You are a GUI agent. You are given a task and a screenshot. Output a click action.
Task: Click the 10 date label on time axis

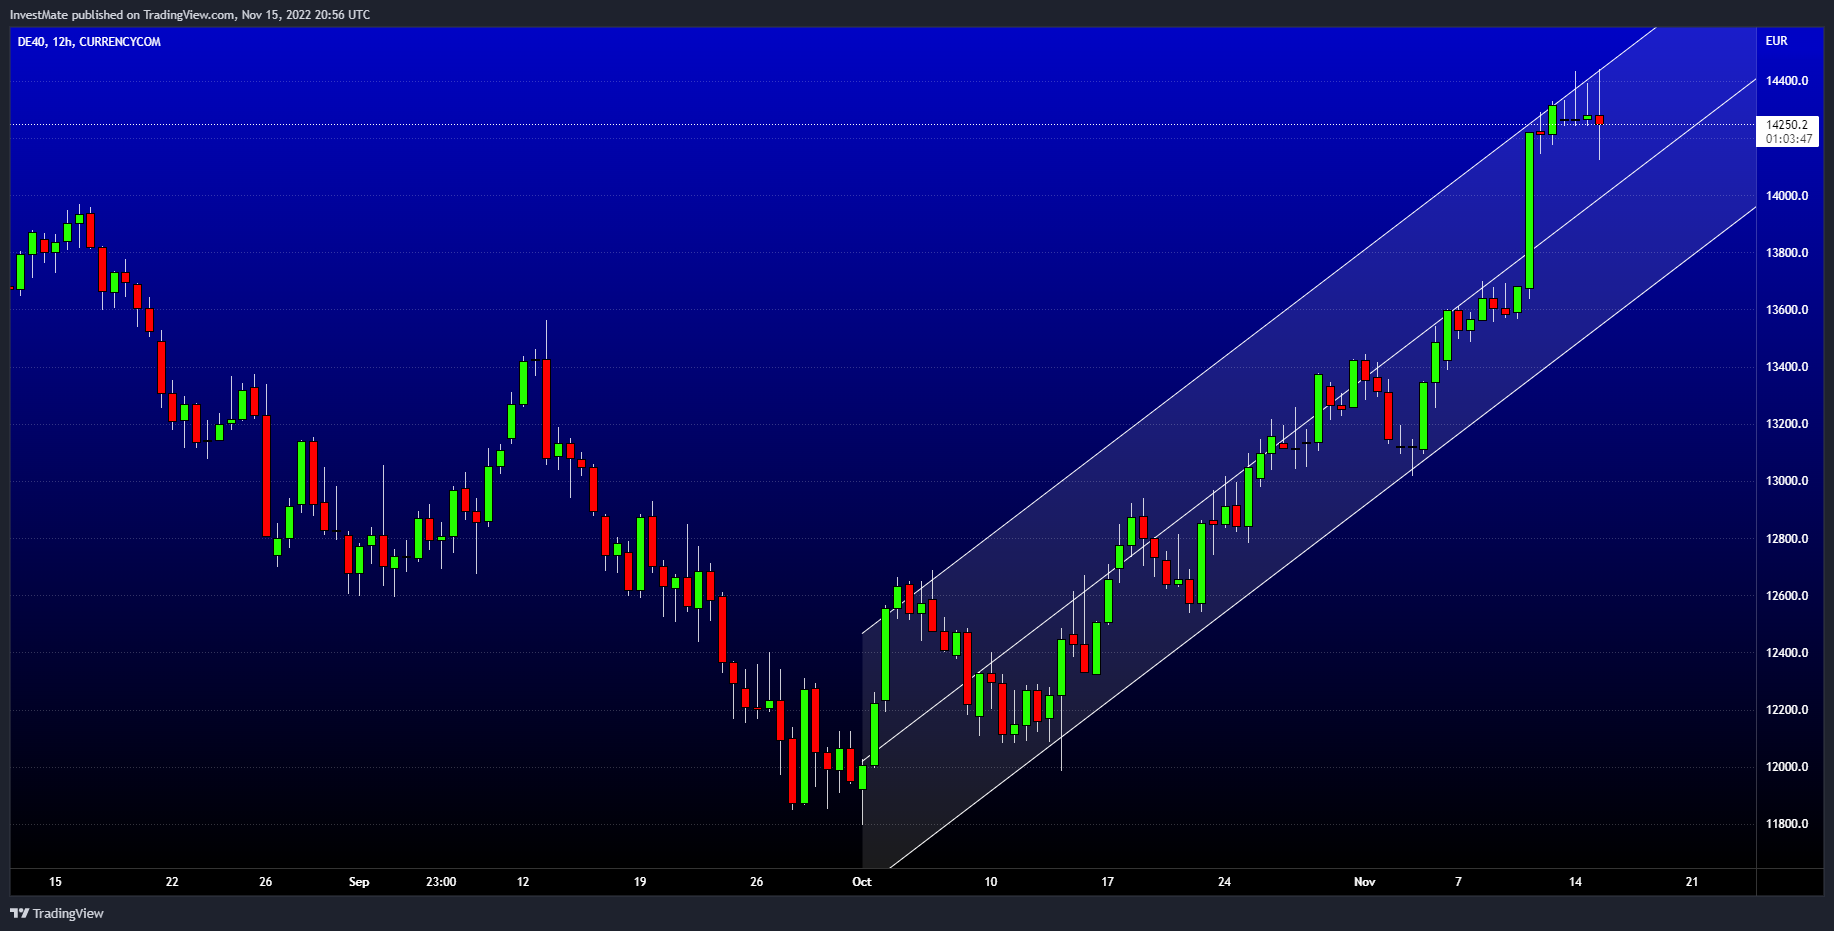[x=990, y=882]
